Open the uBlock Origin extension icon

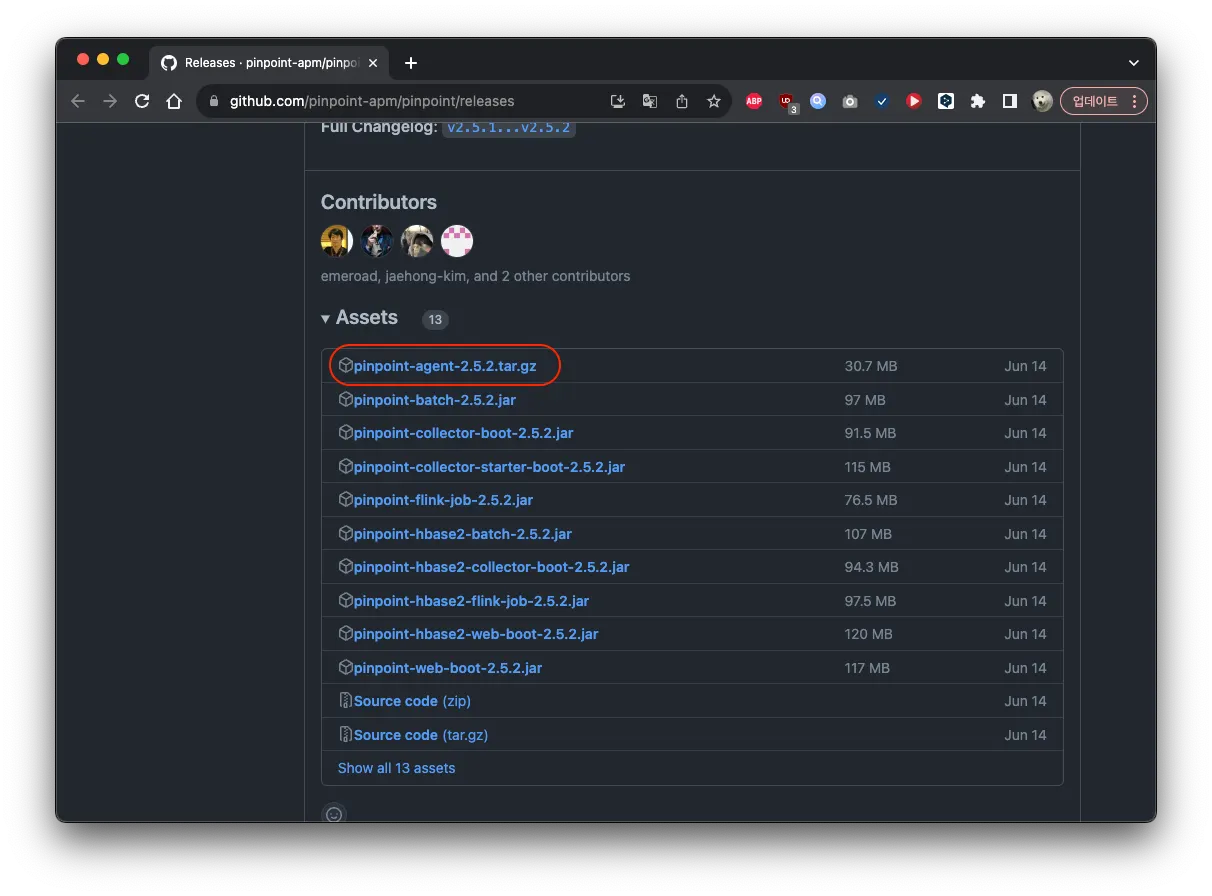787,101
